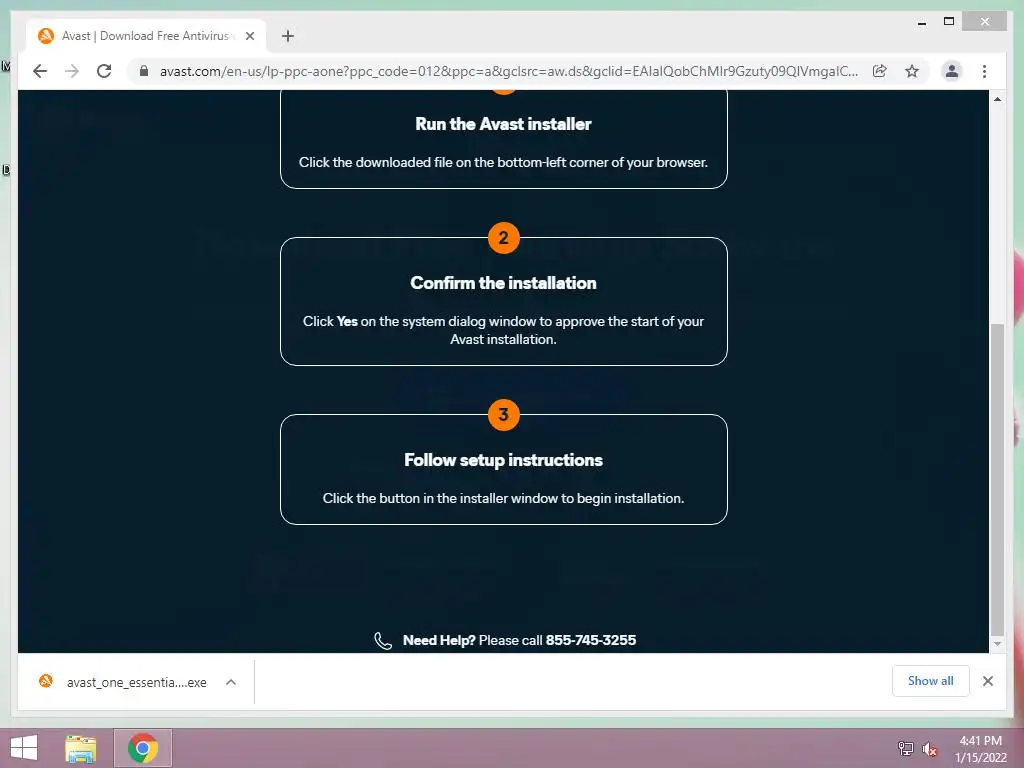
Task: Click the muted volume tray icon
Action: (x=929, y=748)
